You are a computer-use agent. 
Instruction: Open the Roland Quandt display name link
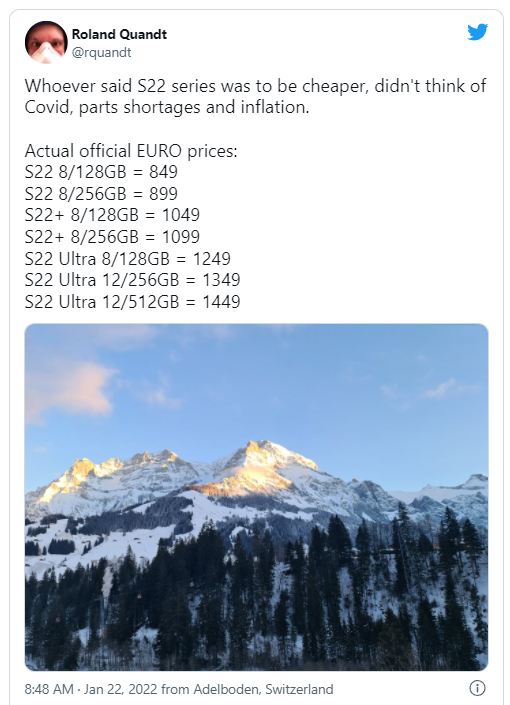click(119, 34)
